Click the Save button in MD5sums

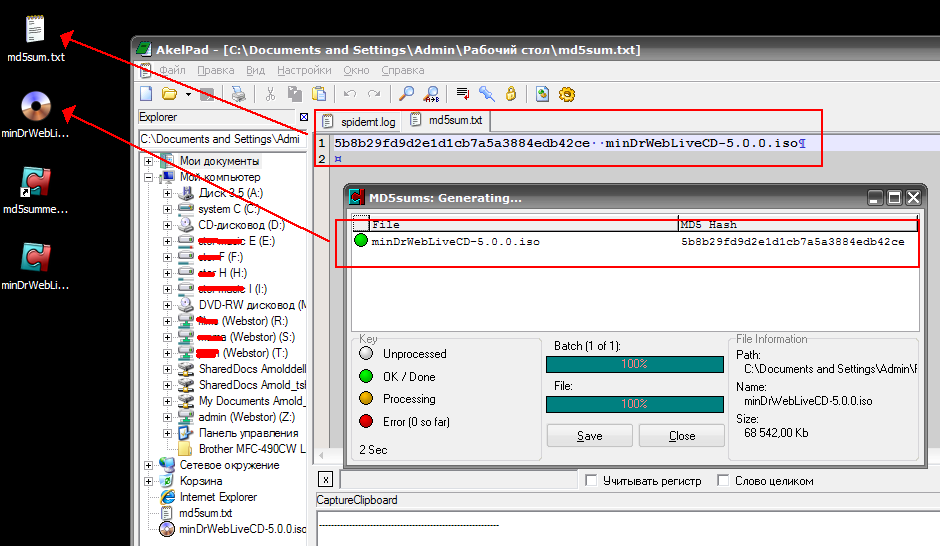click(589, 436)
